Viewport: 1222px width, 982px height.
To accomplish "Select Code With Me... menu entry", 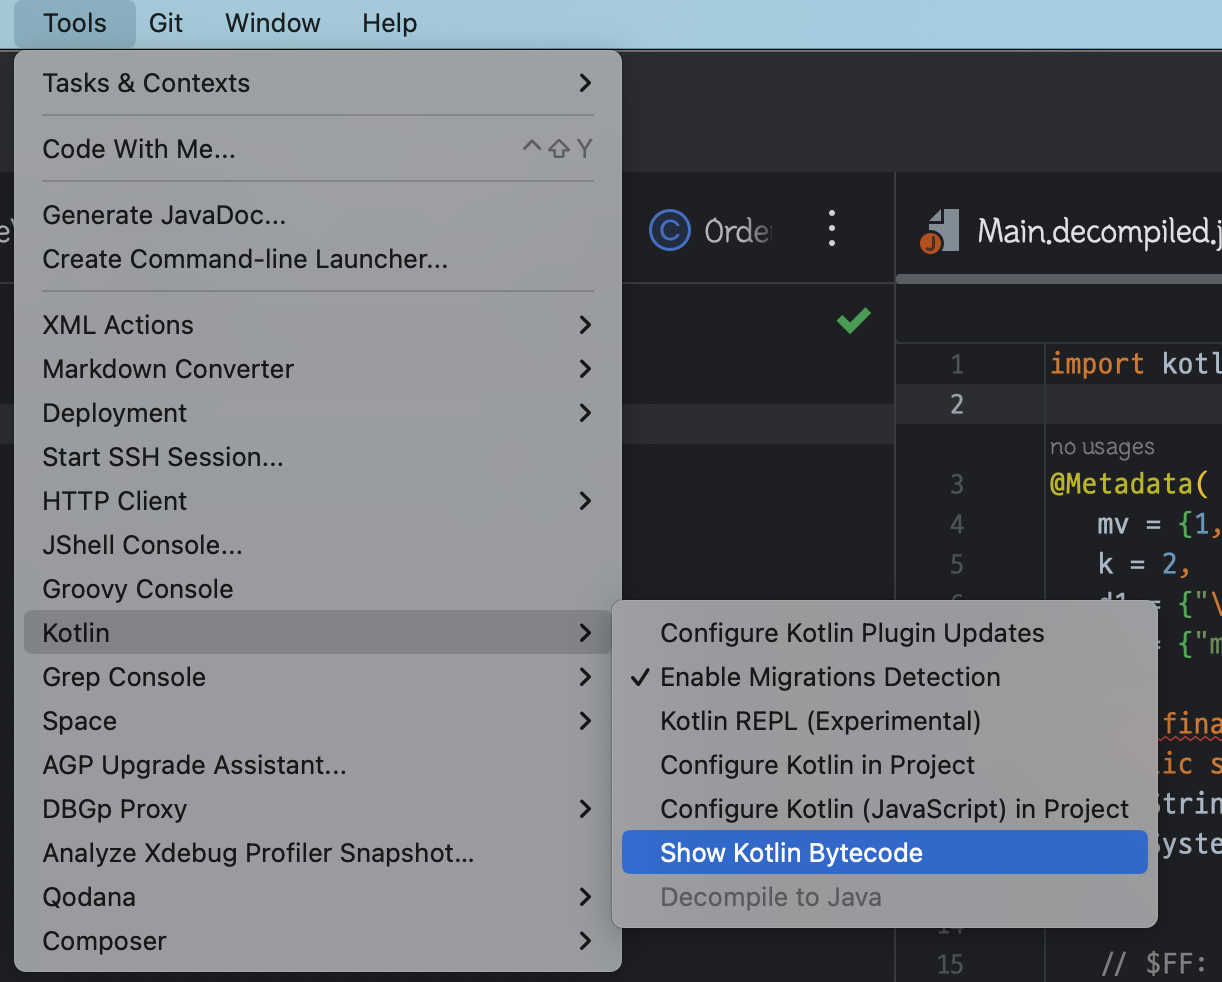I will pos(318,149).
